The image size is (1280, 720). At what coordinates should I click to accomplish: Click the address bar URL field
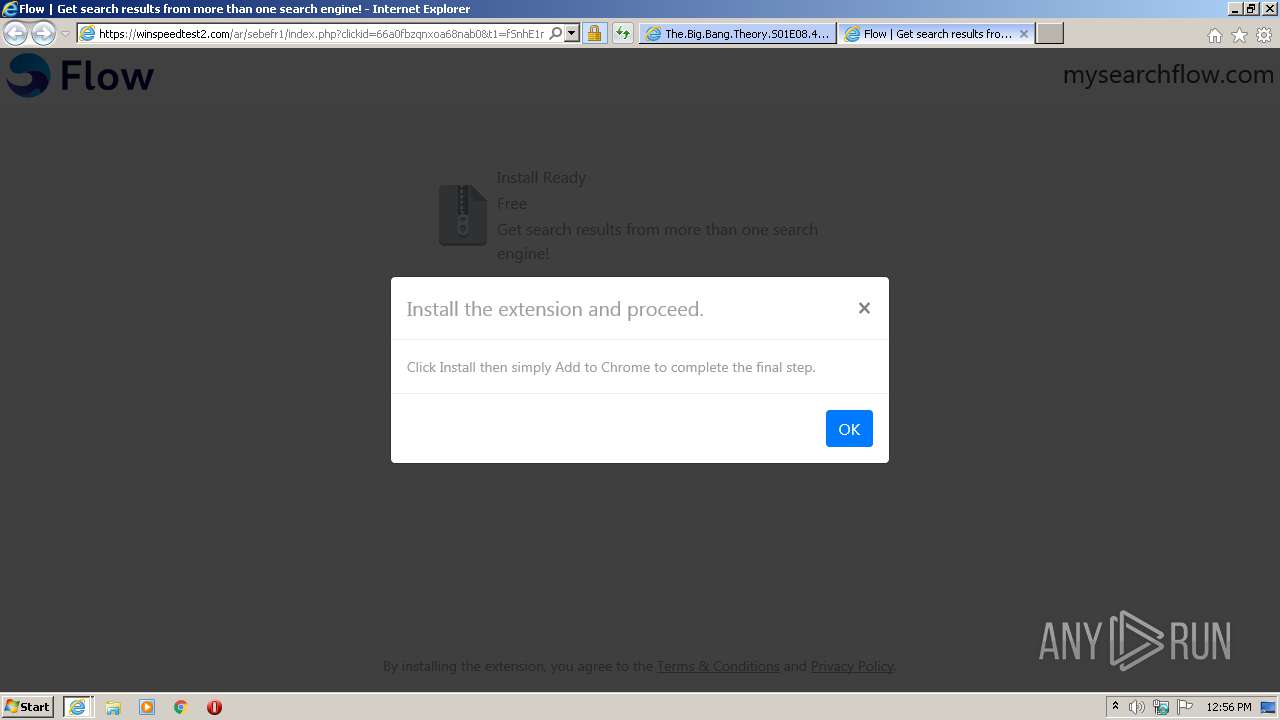pyautogui.click(x=320, y=33)
